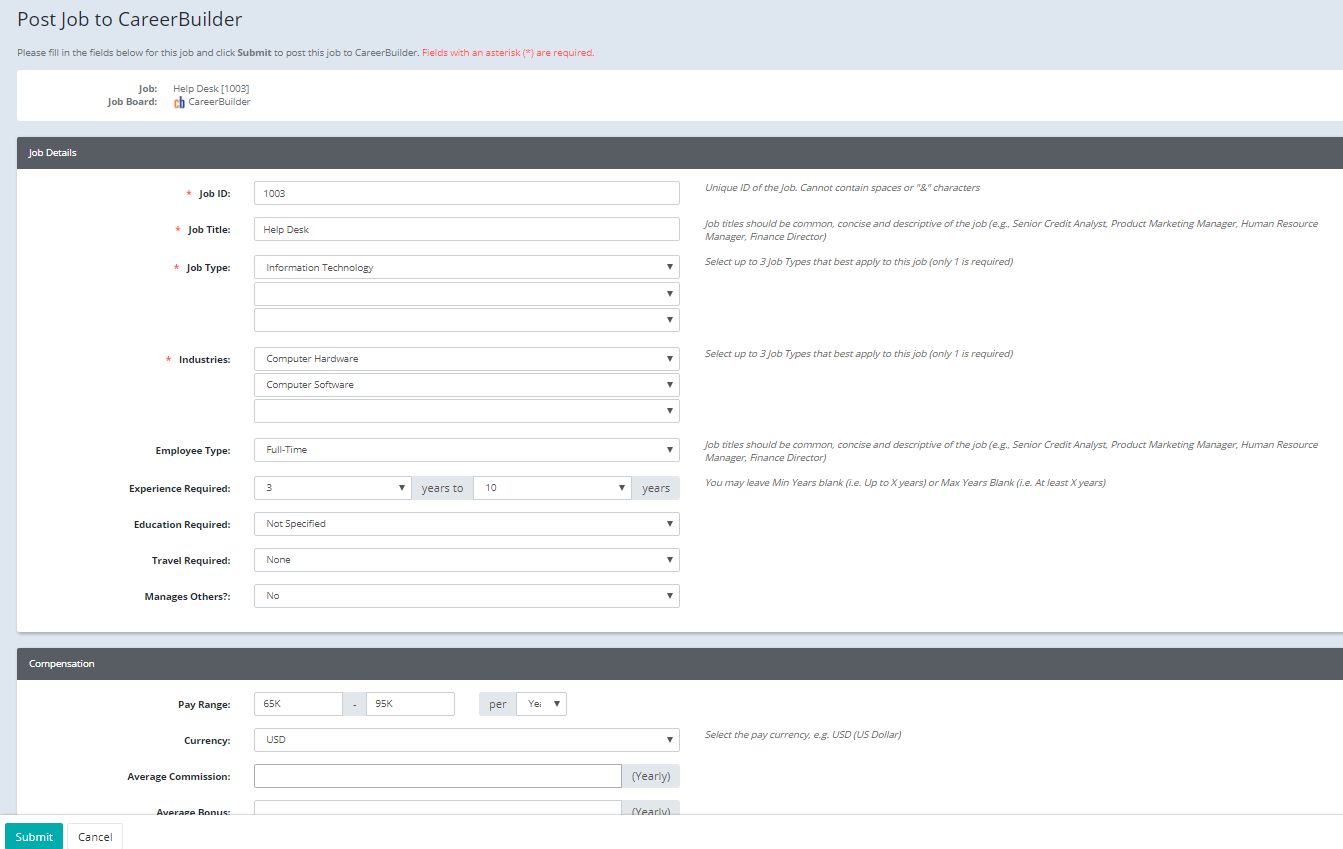Viewport: 1343px width, 849px height.
Task: Open the Manages Others dropdown
Action: click(466, 596)
